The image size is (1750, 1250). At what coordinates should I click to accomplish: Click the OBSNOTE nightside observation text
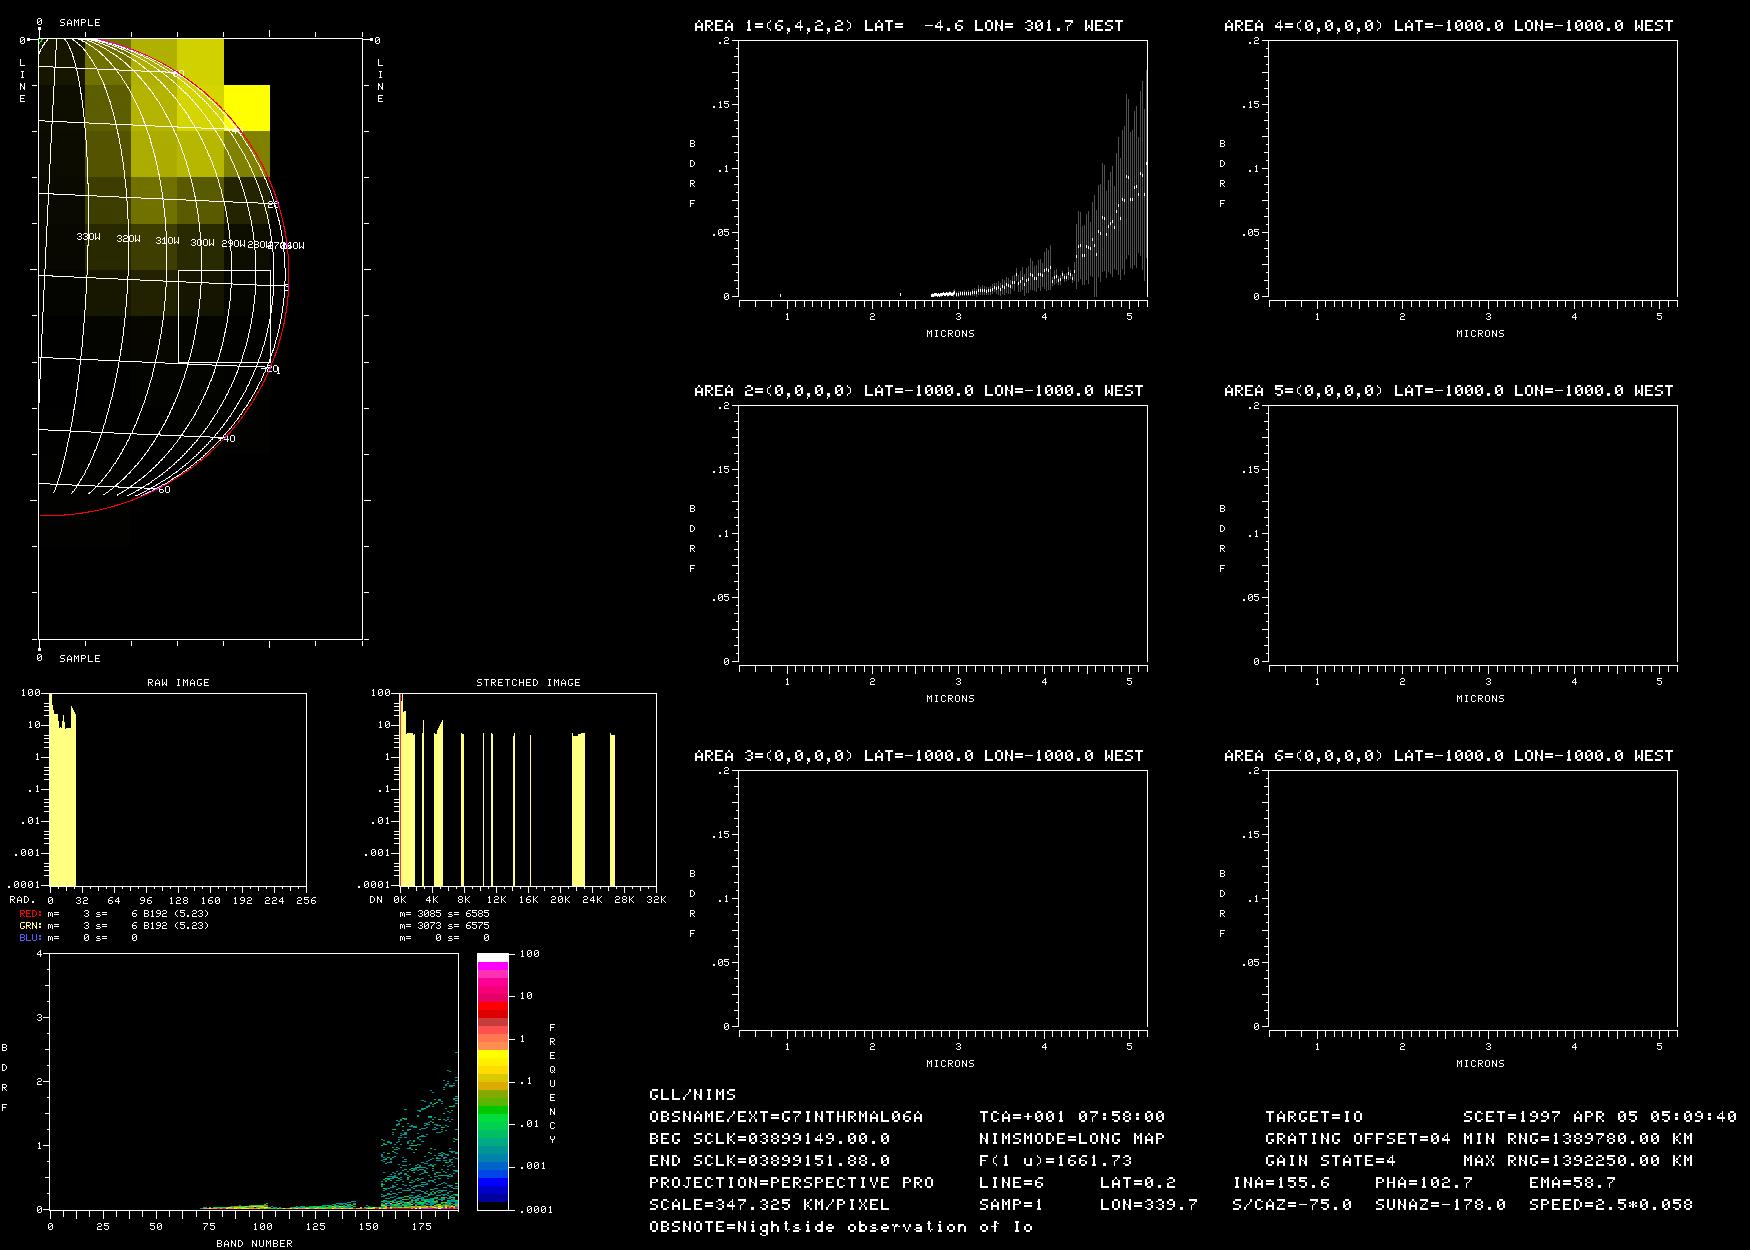pyautogui.click(x=840, y=1227)
